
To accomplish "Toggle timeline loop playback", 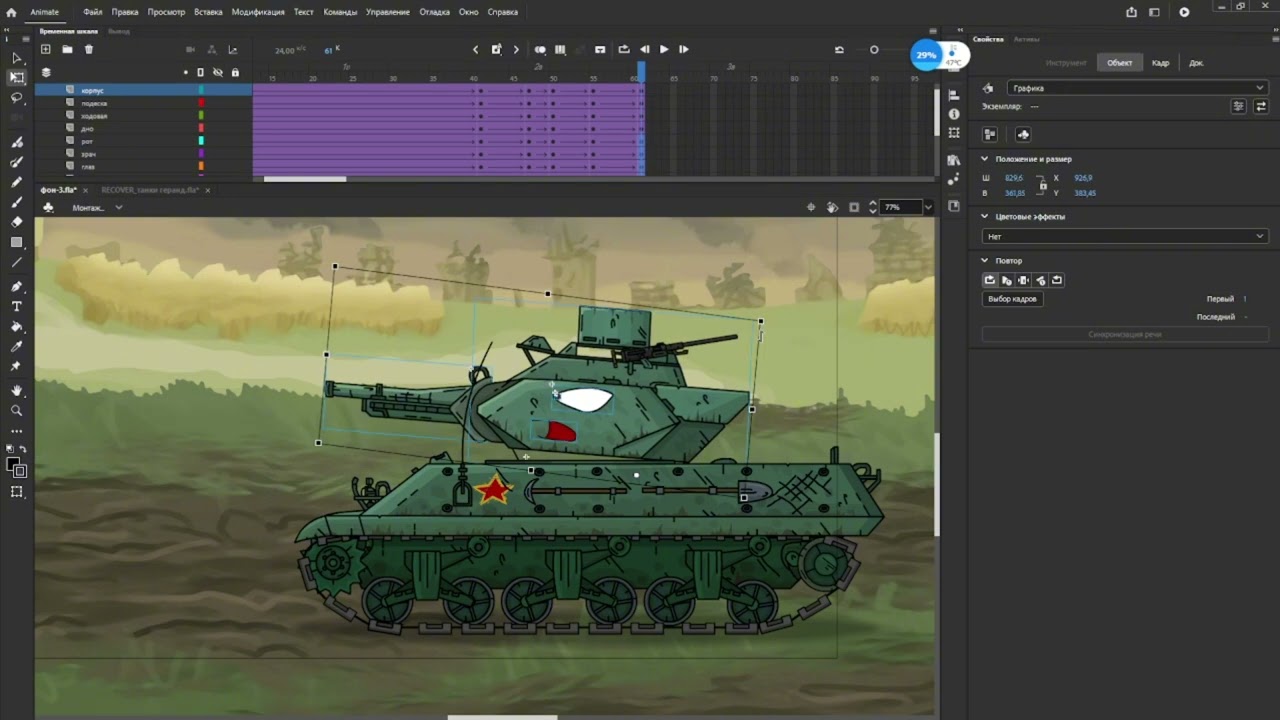I will (624, 49).
